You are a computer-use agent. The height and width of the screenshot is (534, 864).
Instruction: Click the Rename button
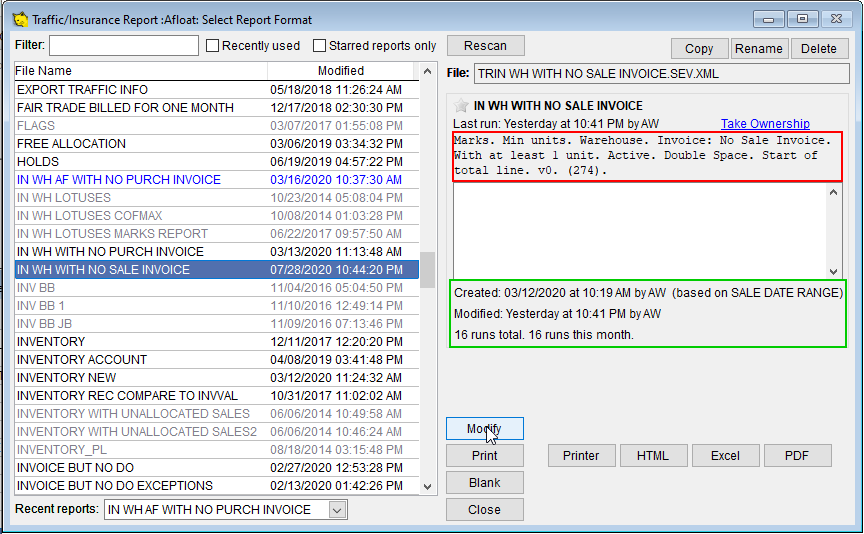pos(759,48)
